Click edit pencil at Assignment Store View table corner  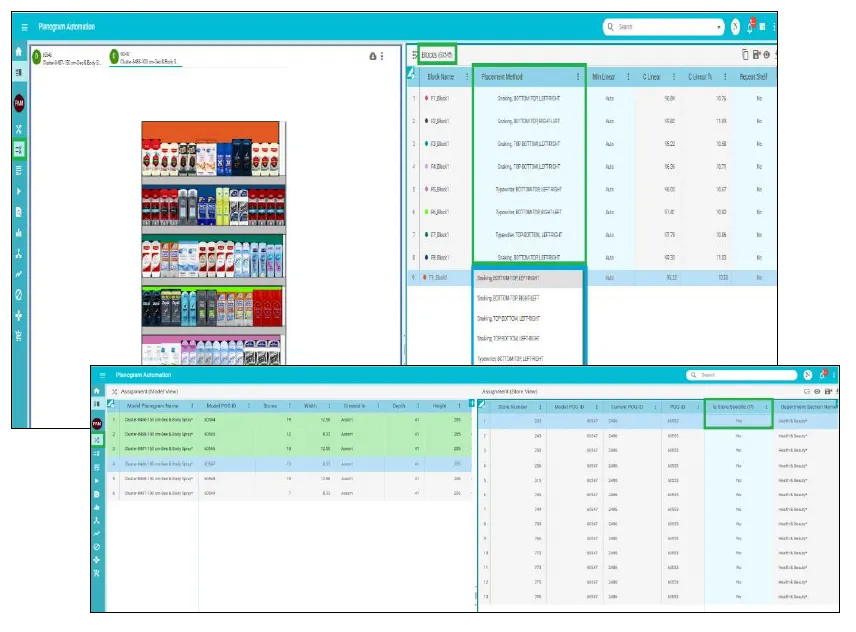pos(482,404)
